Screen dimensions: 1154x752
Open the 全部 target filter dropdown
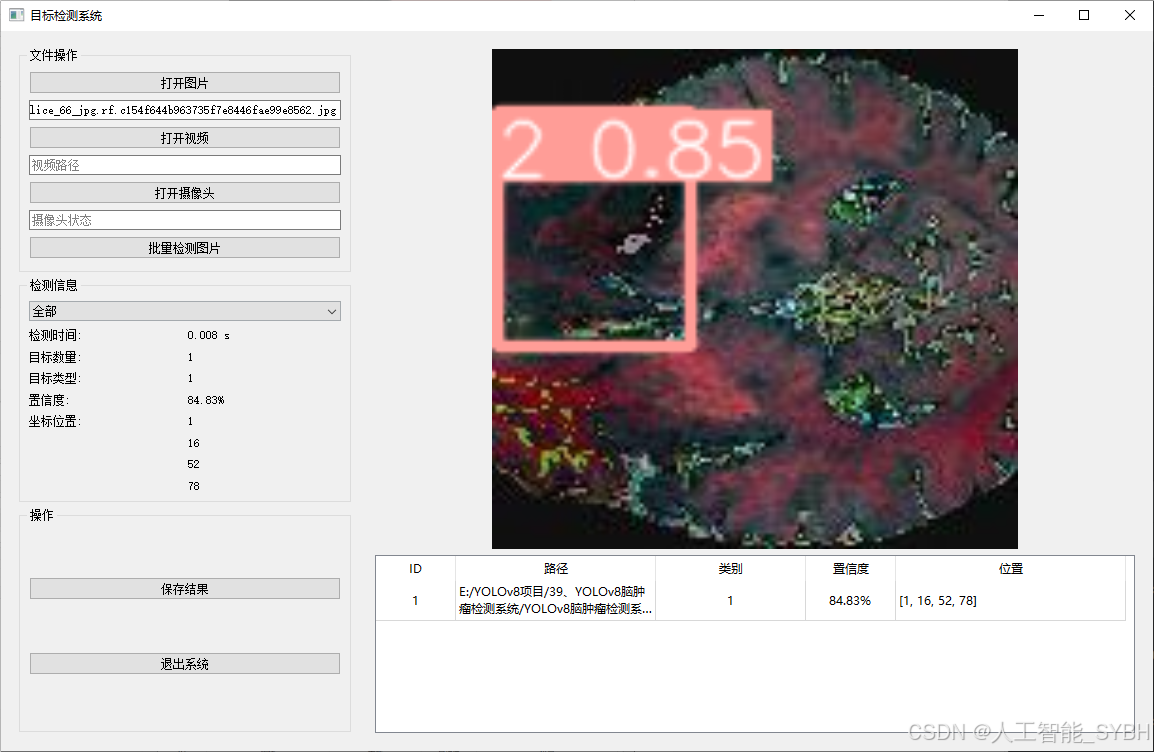click(x=185, y=311)
